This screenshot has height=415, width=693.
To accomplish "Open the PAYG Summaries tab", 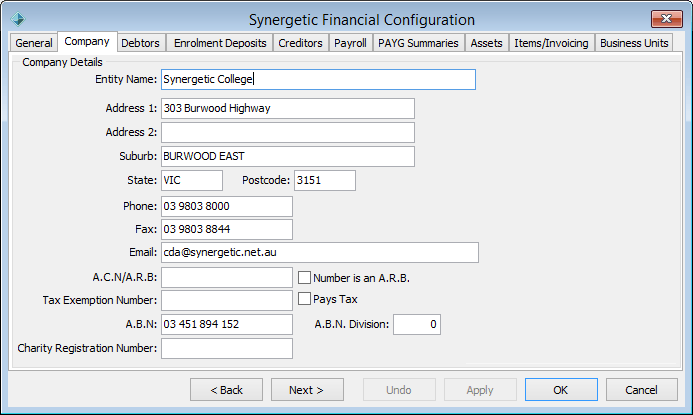I will (x=418, y=43).
